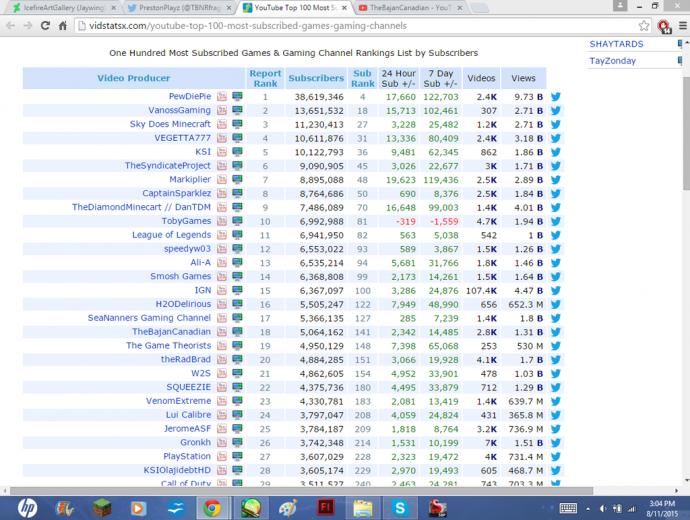Open the League of Legends channel link
Screen dimensions: 690x520
tap(171, 235)
